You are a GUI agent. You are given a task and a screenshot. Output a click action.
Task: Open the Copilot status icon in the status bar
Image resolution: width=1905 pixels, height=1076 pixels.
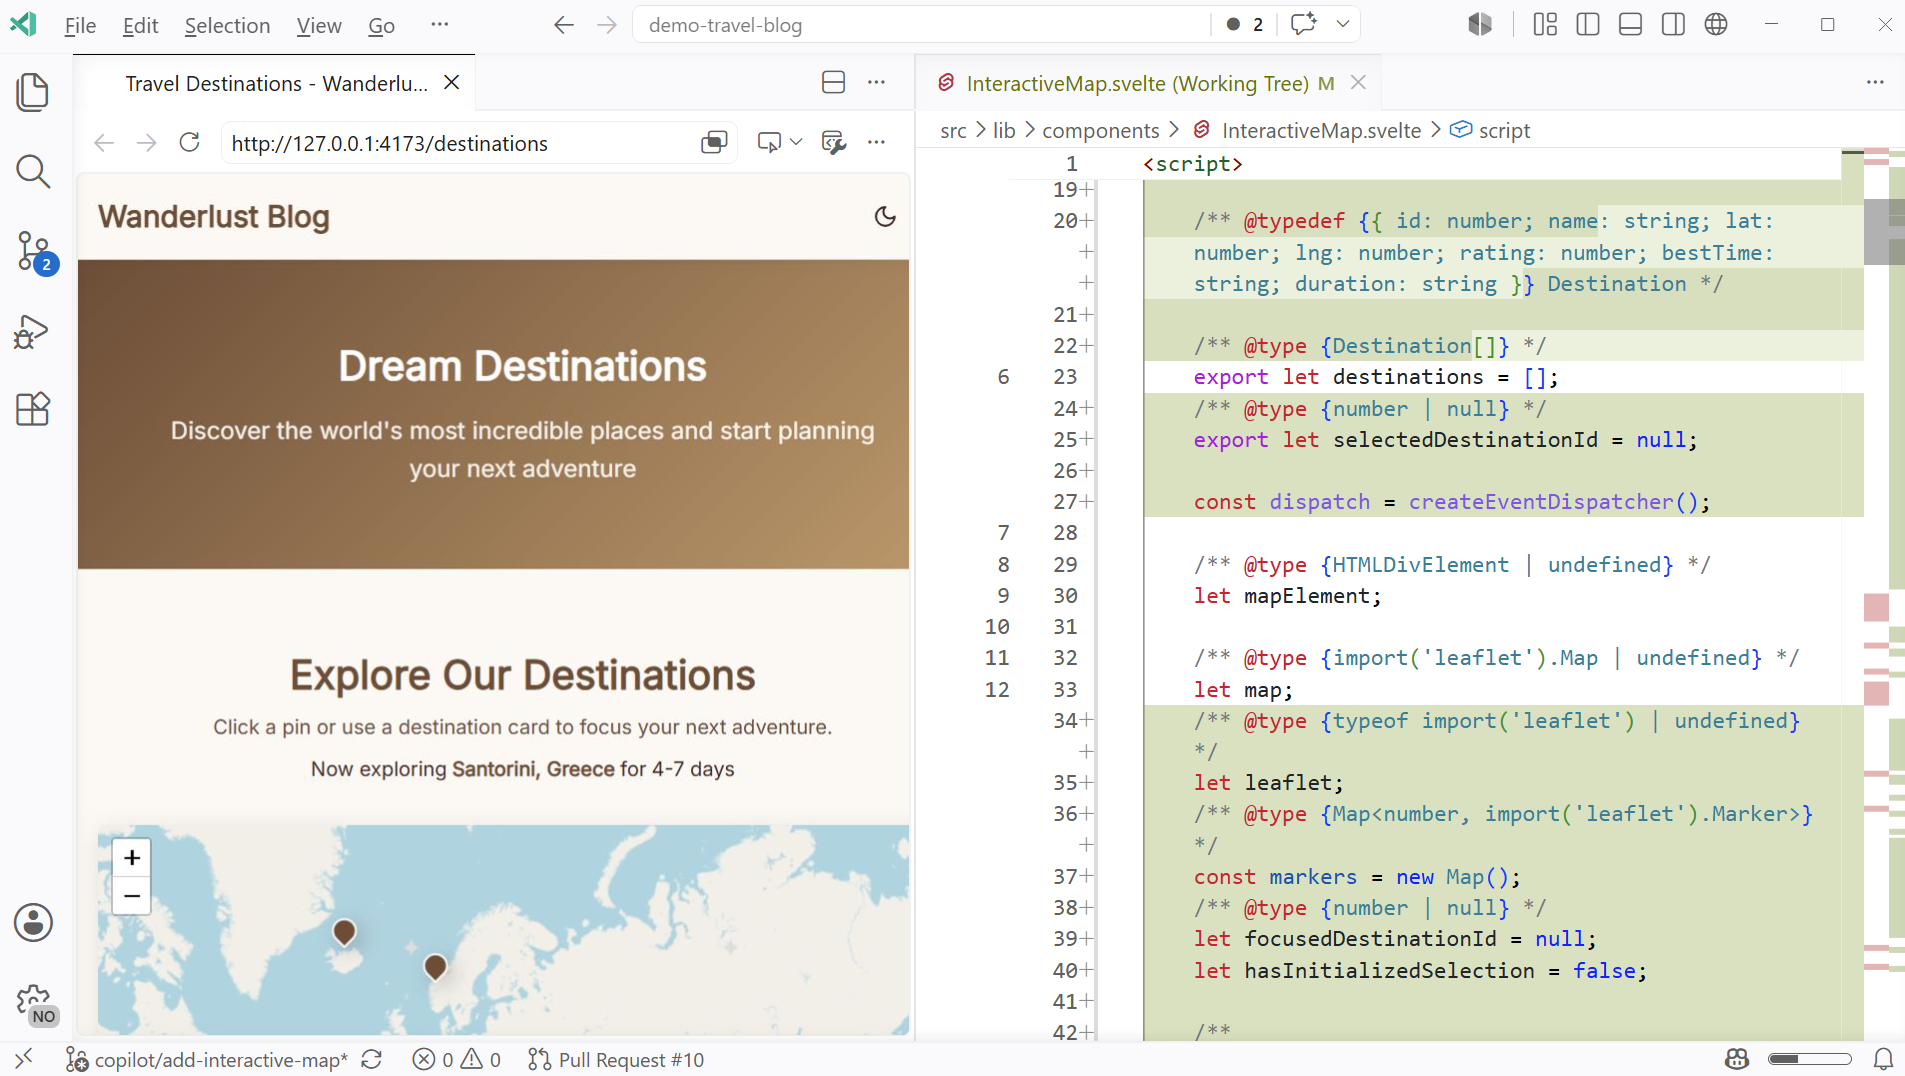[1737, 1060]
